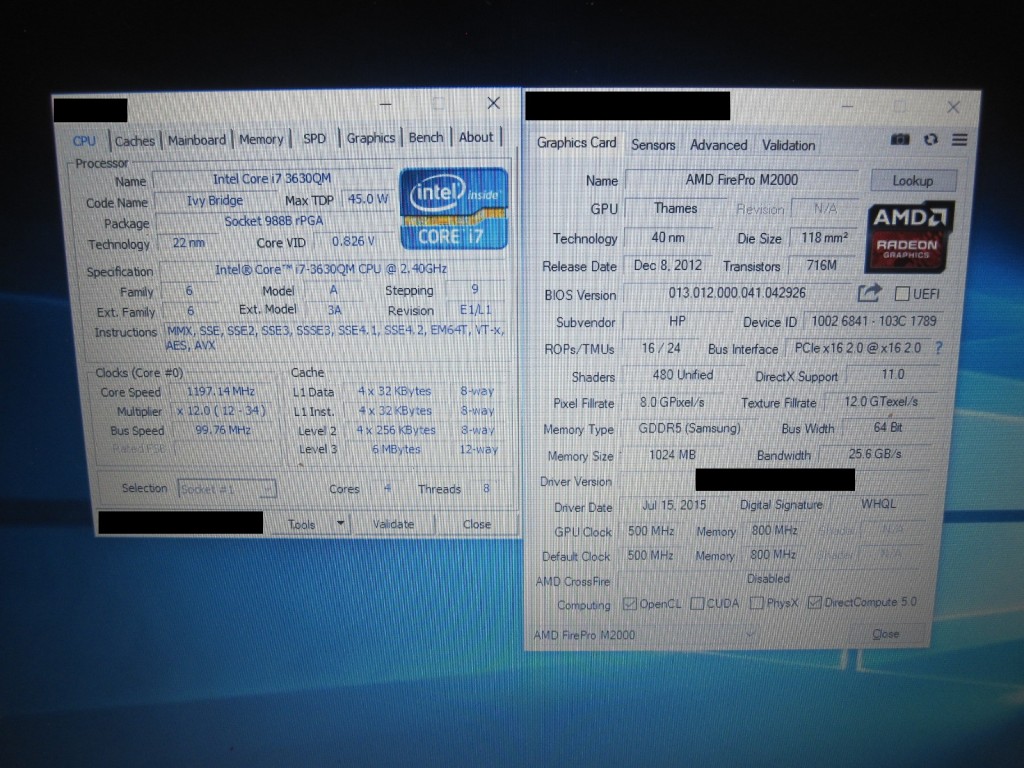Switch to the Graphics tab in CPU-Z

[370, 138]
